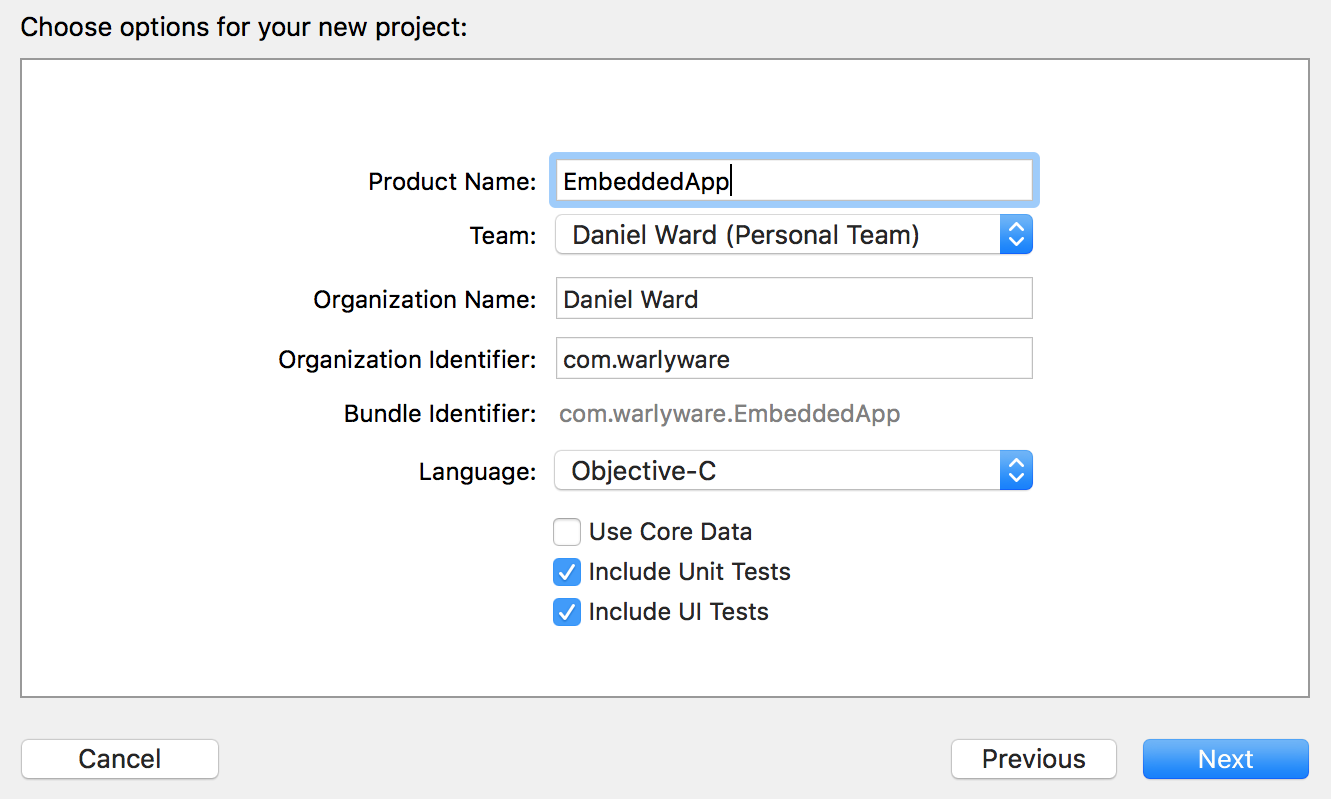Uncheck the Include Unit Tests checkbox
1331x799 pixels.
pos(567,572)
